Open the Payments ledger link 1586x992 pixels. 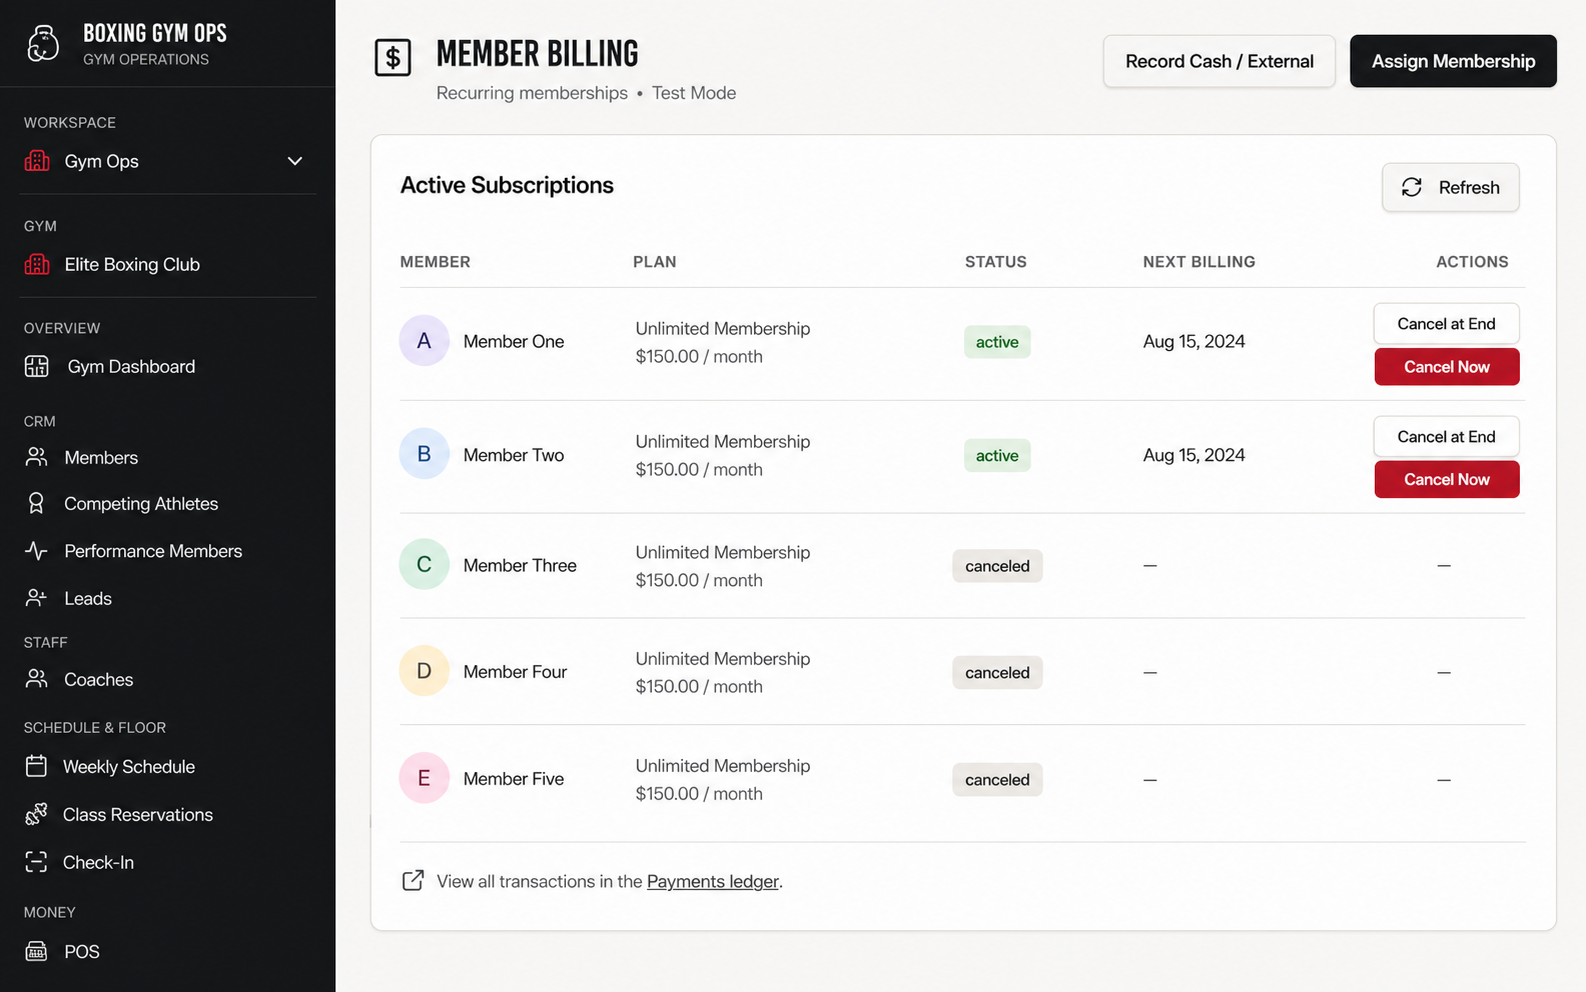[x=712, y=881]
